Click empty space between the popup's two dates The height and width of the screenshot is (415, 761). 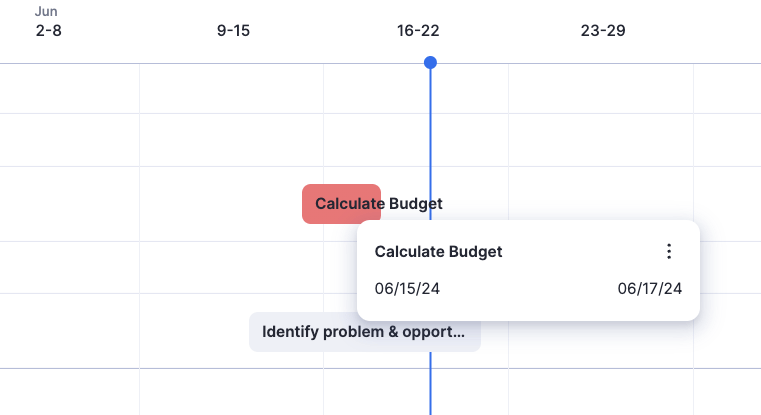(528, 289)
